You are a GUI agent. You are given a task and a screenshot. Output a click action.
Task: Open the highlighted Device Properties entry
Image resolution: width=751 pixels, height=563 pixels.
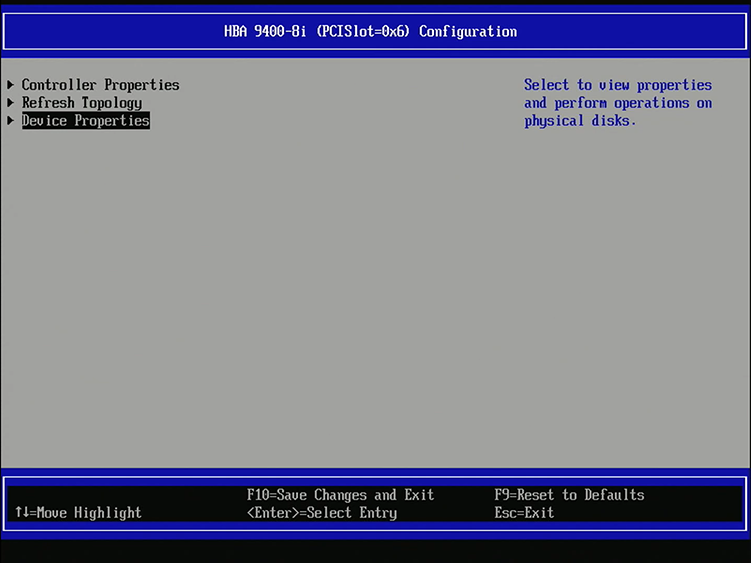pos(86,121)
